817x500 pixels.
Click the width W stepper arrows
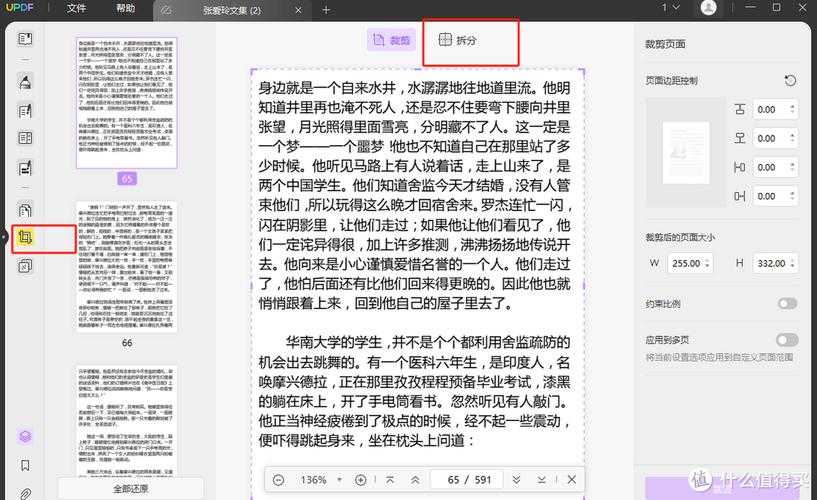pyautogui.click(x=708, y=263)
